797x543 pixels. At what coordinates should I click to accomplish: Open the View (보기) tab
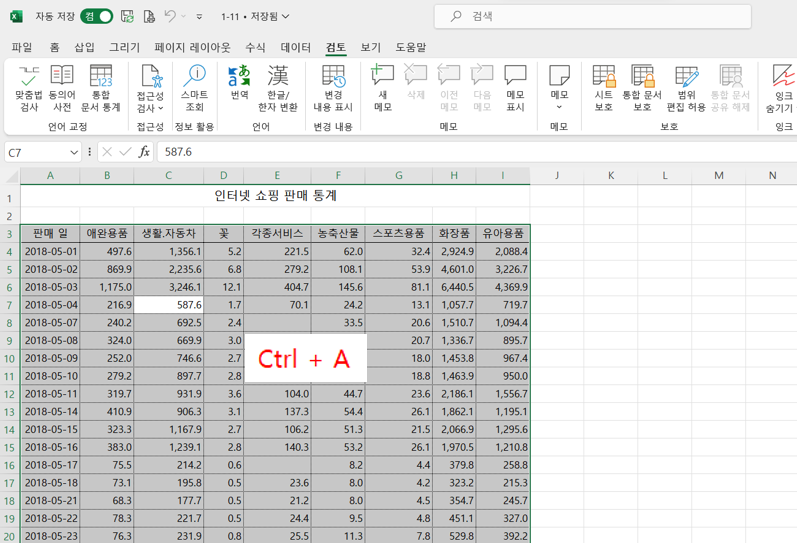click(371, 47)
